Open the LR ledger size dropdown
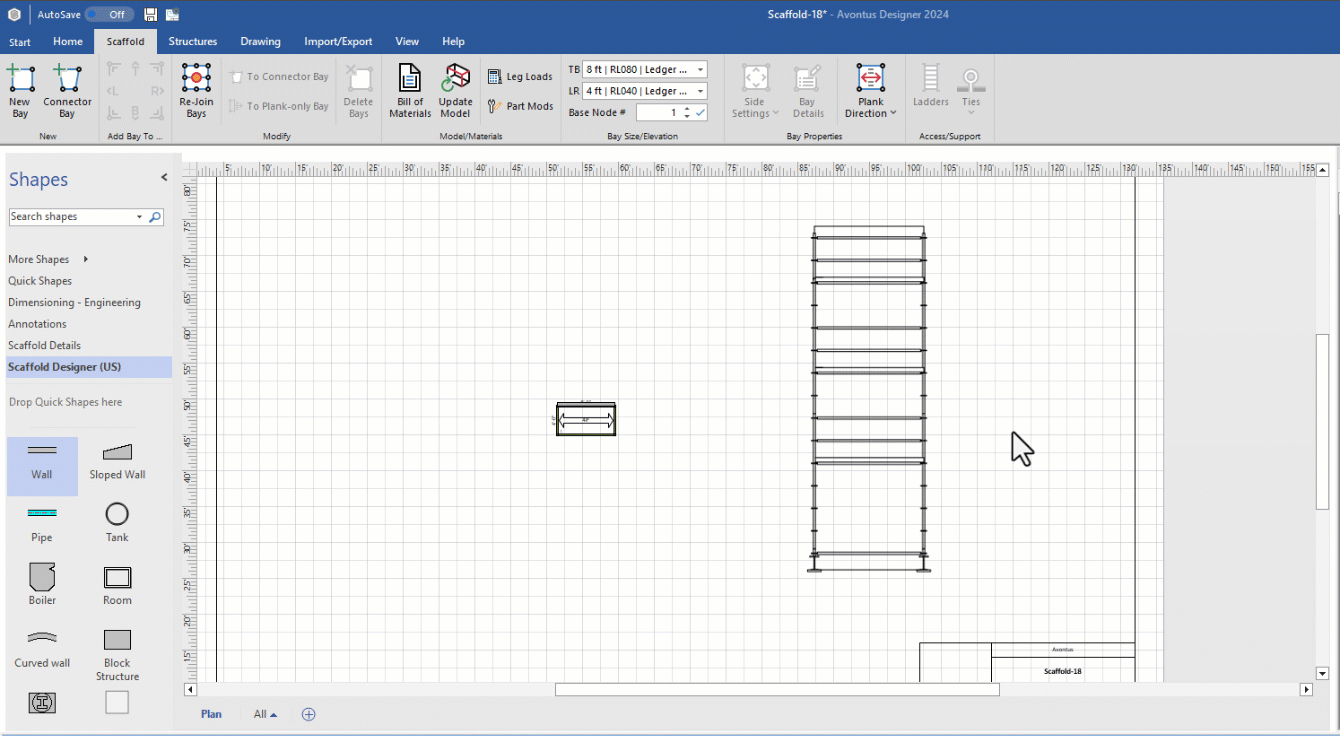Image resolution: width=1340 pixels, height=736 pixels. (x=700, y=91)
